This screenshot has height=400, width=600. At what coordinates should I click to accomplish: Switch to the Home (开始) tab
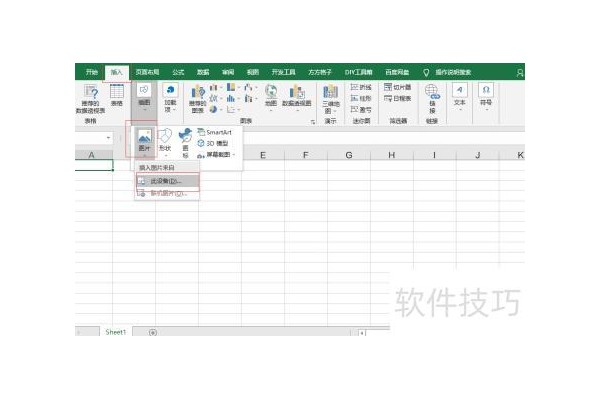point(92,72)
